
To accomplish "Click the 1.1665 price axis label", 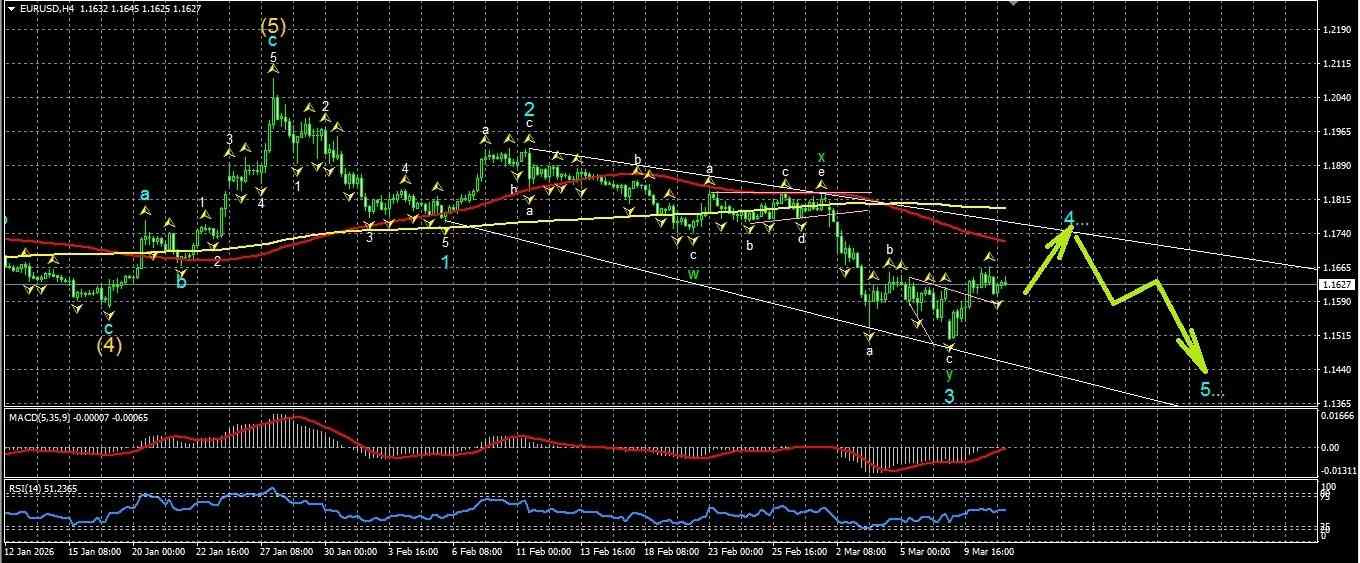I will pyautogui.click(x=1335, y=268).
